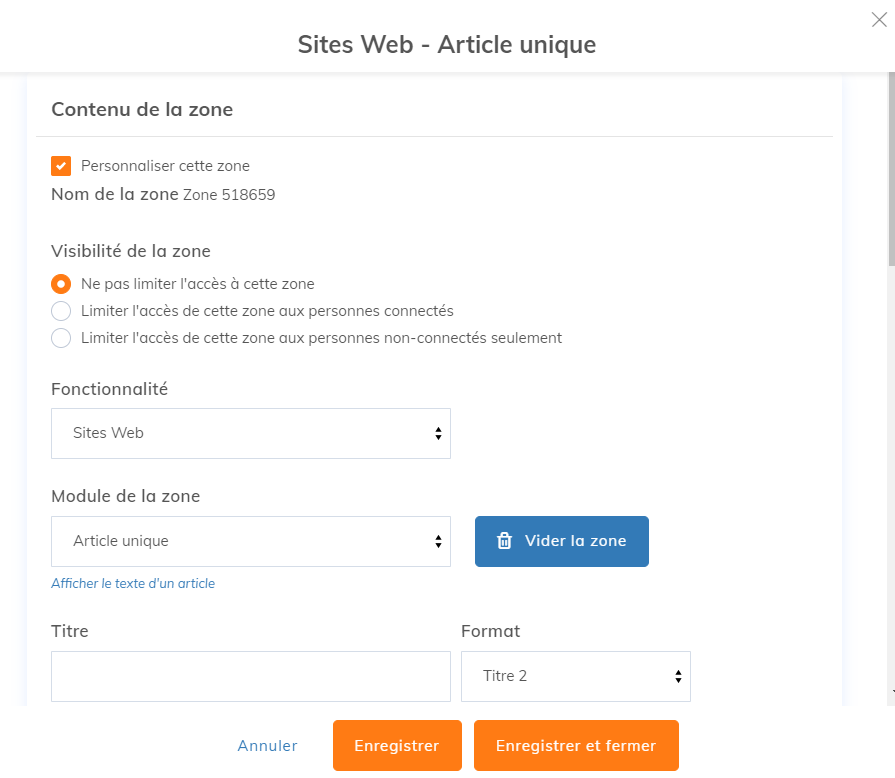The width and height of the screenshot is (895, 778).
Task: Click the arrows on Article unique select
Action: click(438, 541)
